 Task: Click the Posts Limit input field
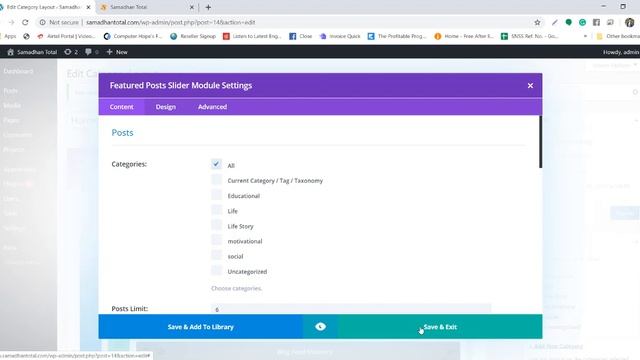tap(351, 309)
